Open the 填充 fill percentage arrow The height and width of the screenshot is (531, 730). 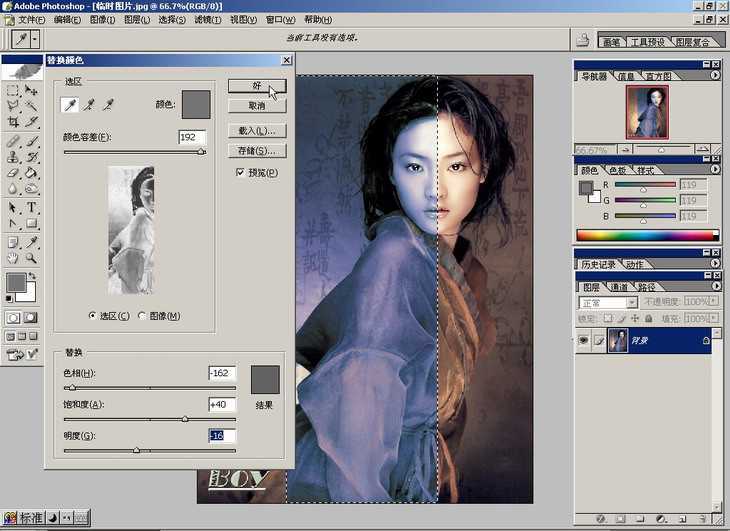pyautogui.click(x=714, y=318)
